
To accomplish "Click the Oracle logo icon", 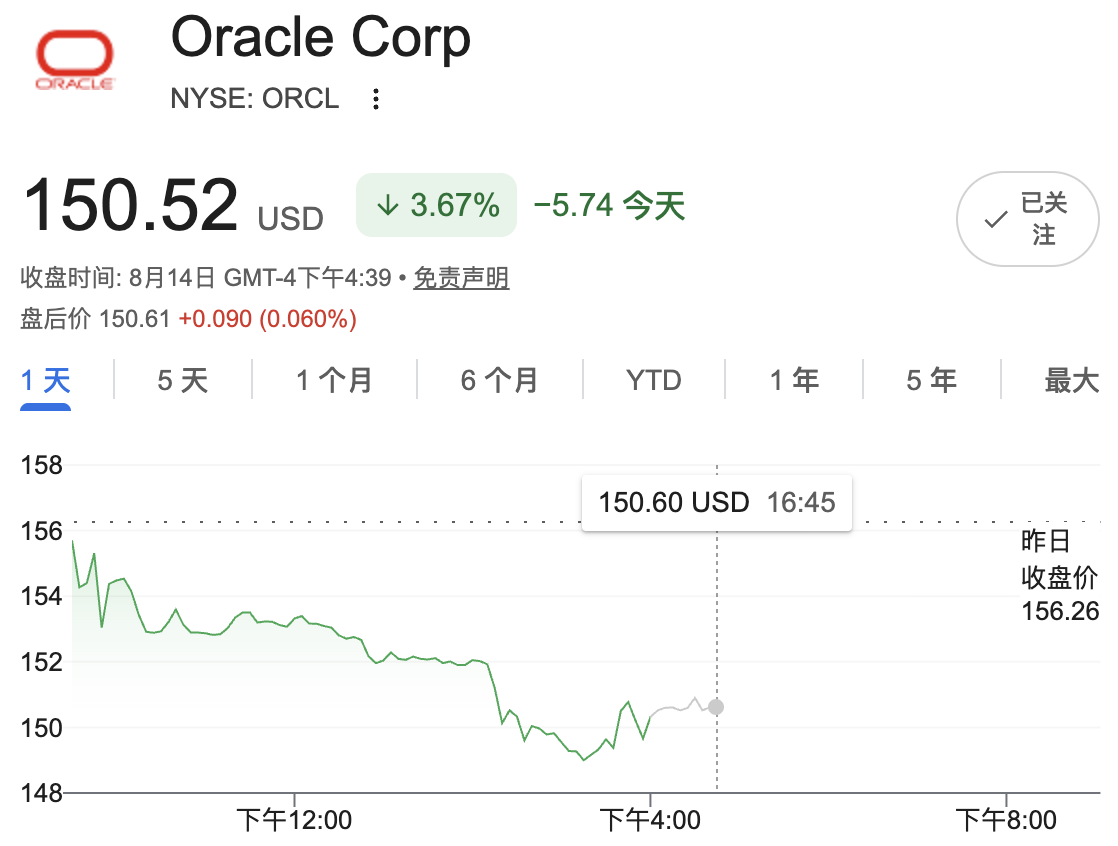I will click(75, 60).
